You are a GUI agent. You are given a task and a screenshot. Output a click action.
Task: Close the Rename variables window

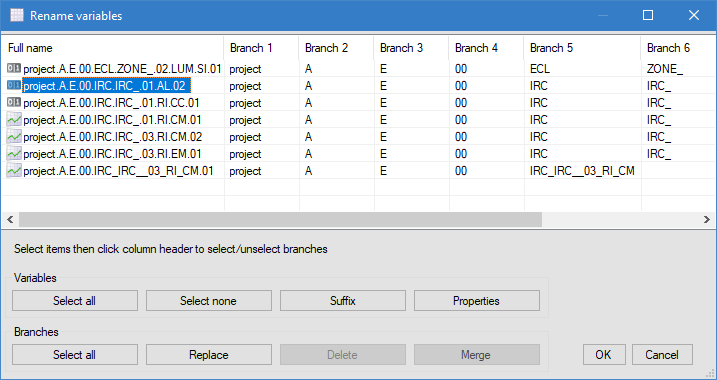pos(694,15)
